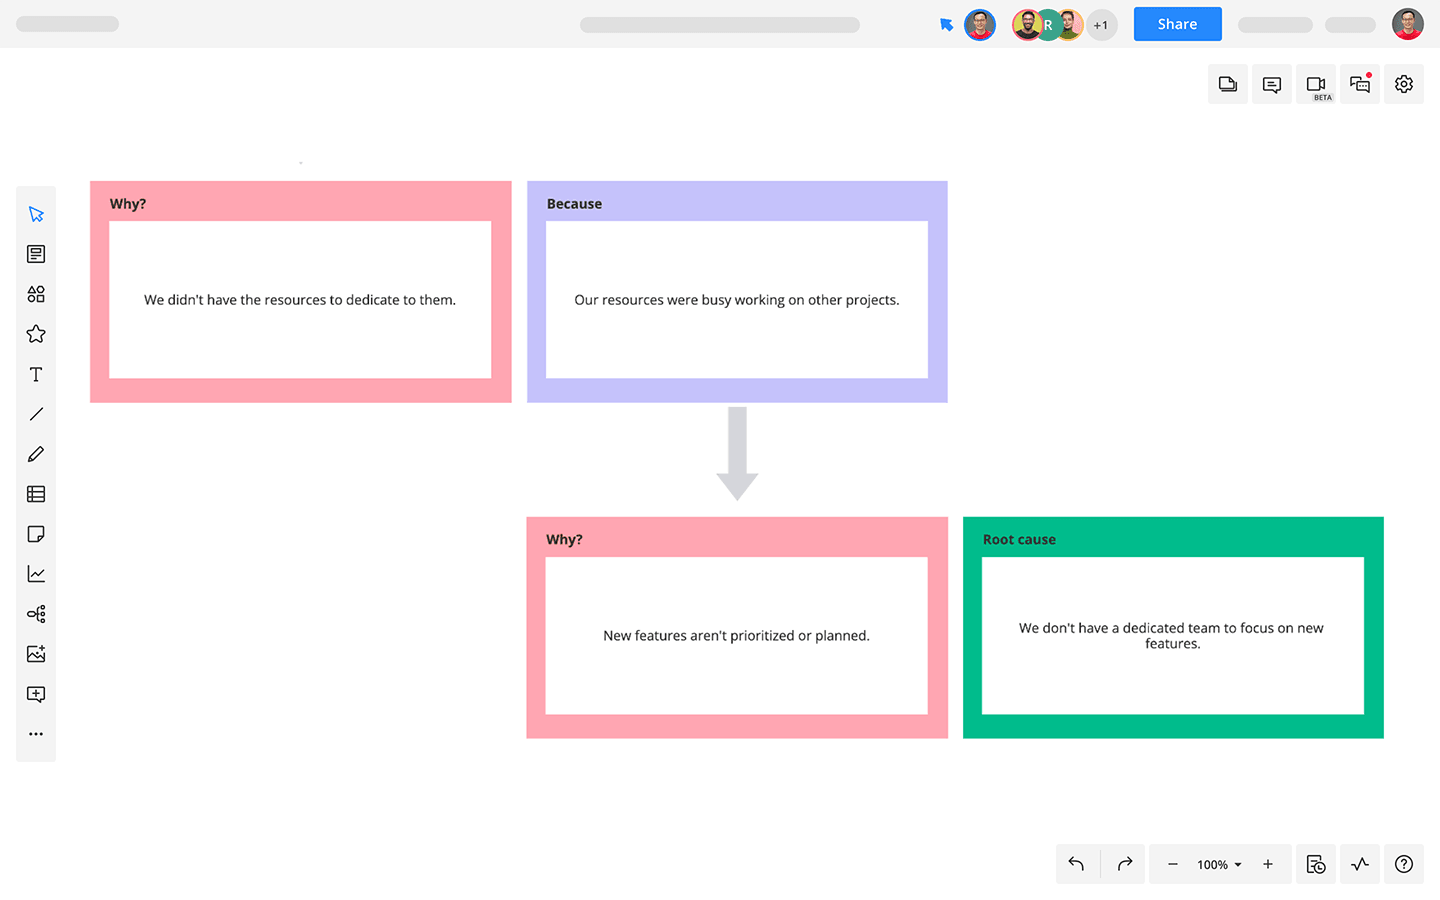Select the star icon tool

coord(36,334)
